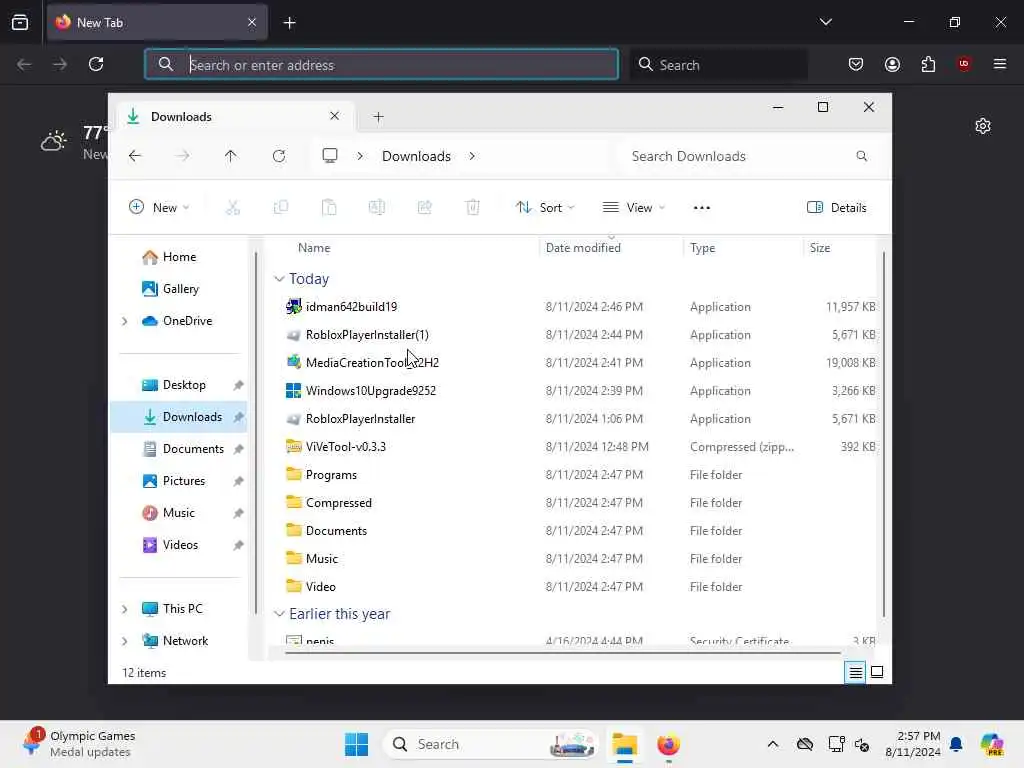Open Firefox extensions puzzle icon
The height and width of the screenshot is (768, 1024).
click(928, 64)
